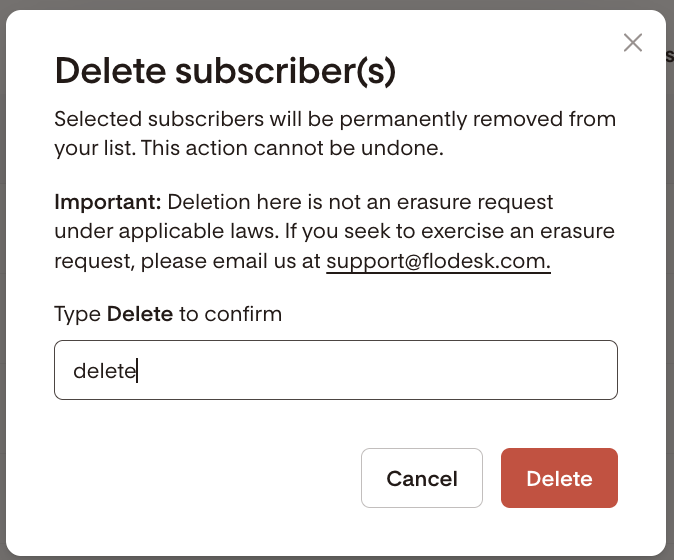Screen dimensions: 674x560
Task: Click blank footer space left of Cancel
Action: point(200,478)
